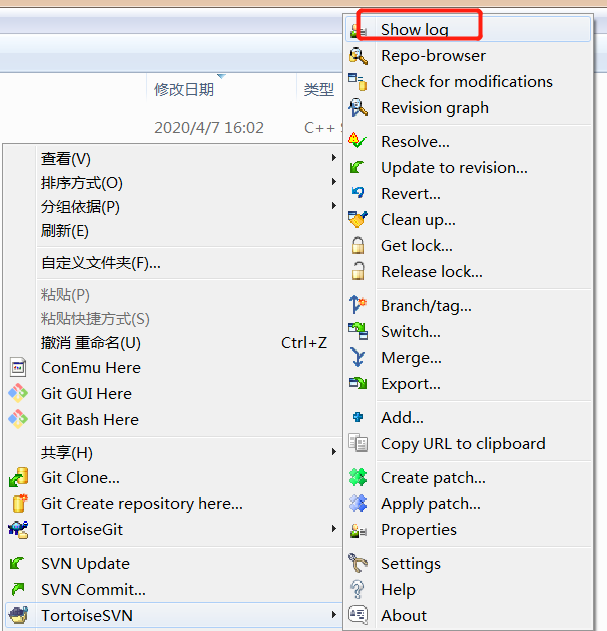Click the Check for modifications icon

358,82
